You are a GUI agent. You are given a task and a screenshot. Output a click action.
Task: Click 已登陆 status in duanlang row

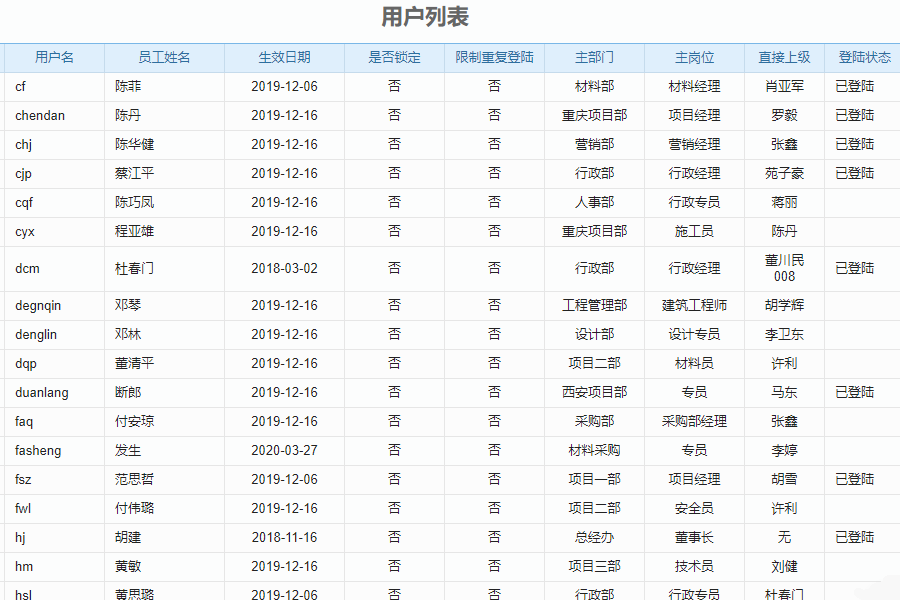tap(855, 393)
